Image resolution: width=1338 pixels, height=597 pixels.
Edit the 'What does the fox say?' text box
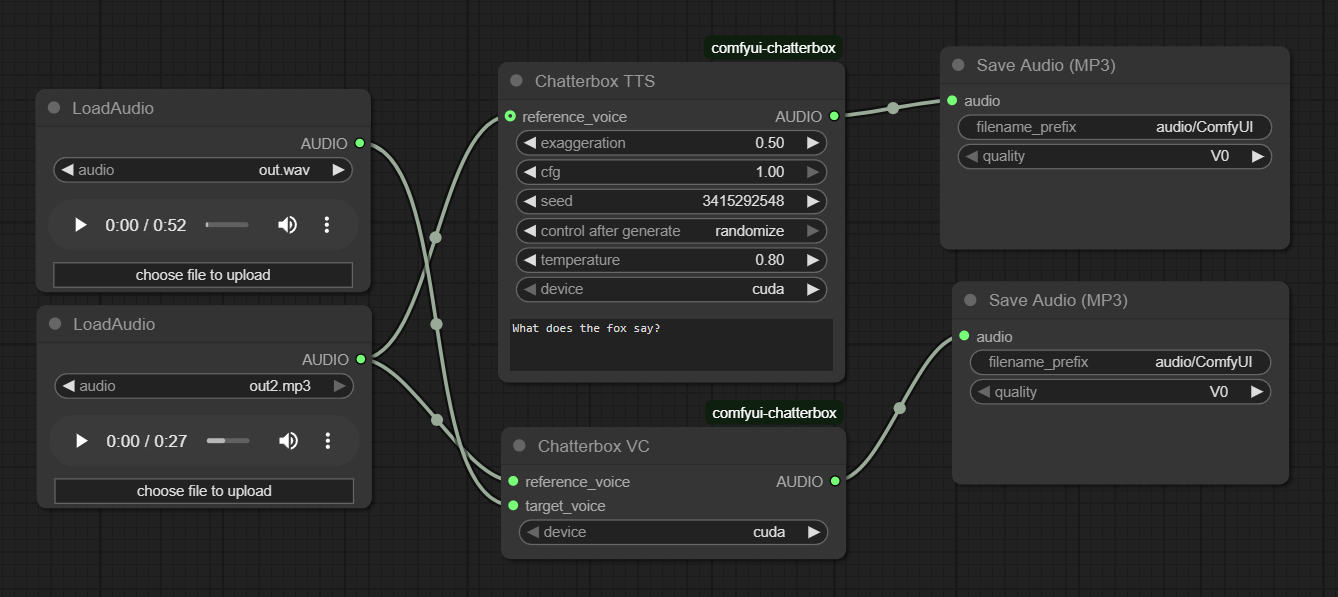(671, 345)
